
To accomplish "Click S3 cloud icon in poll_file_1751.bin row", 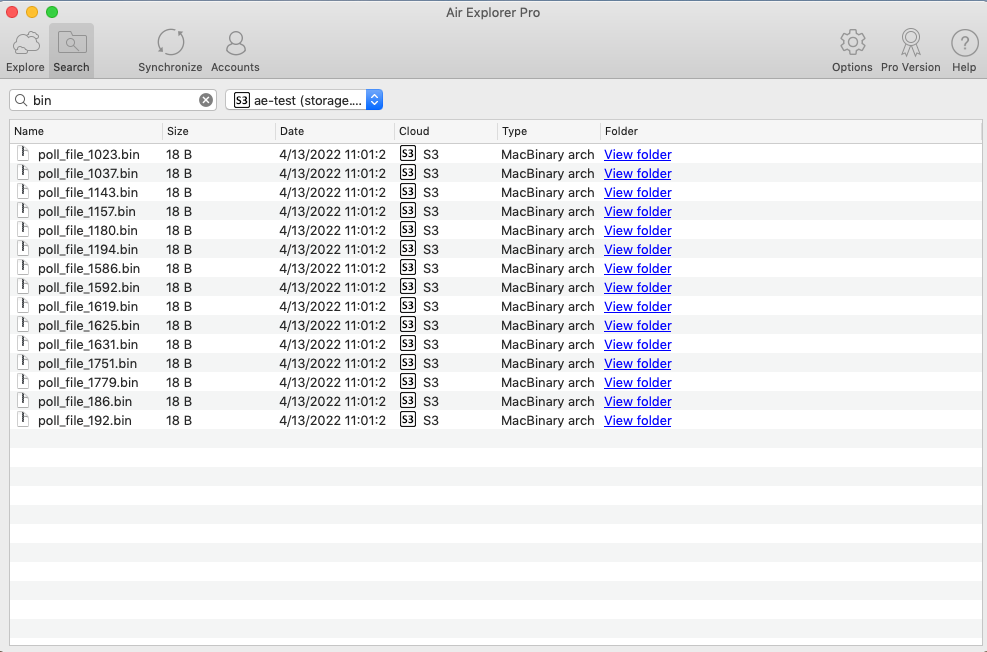I will point(408,363).
